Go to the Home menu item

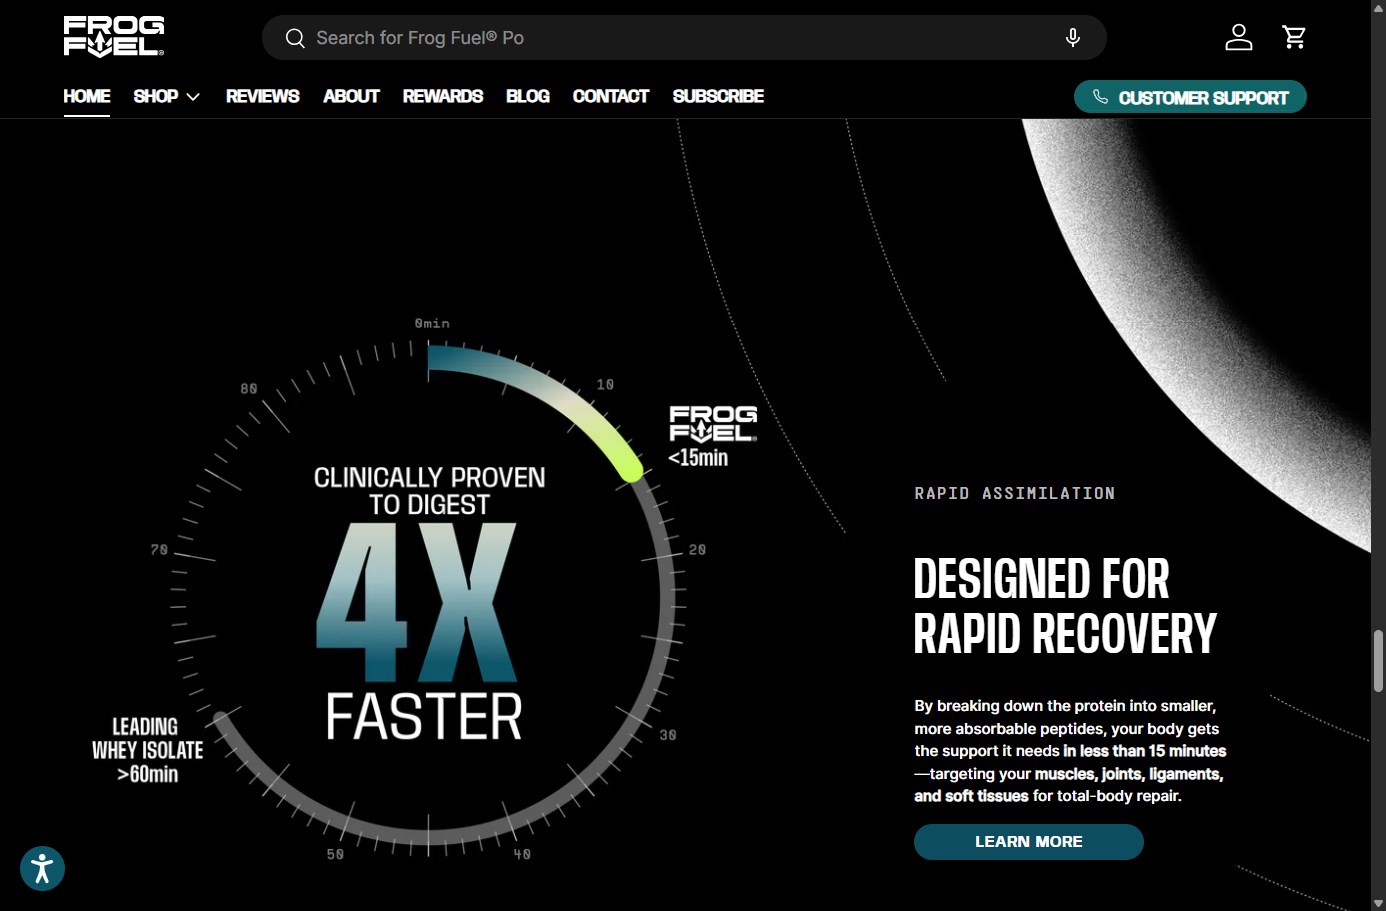tap(87, 97)
